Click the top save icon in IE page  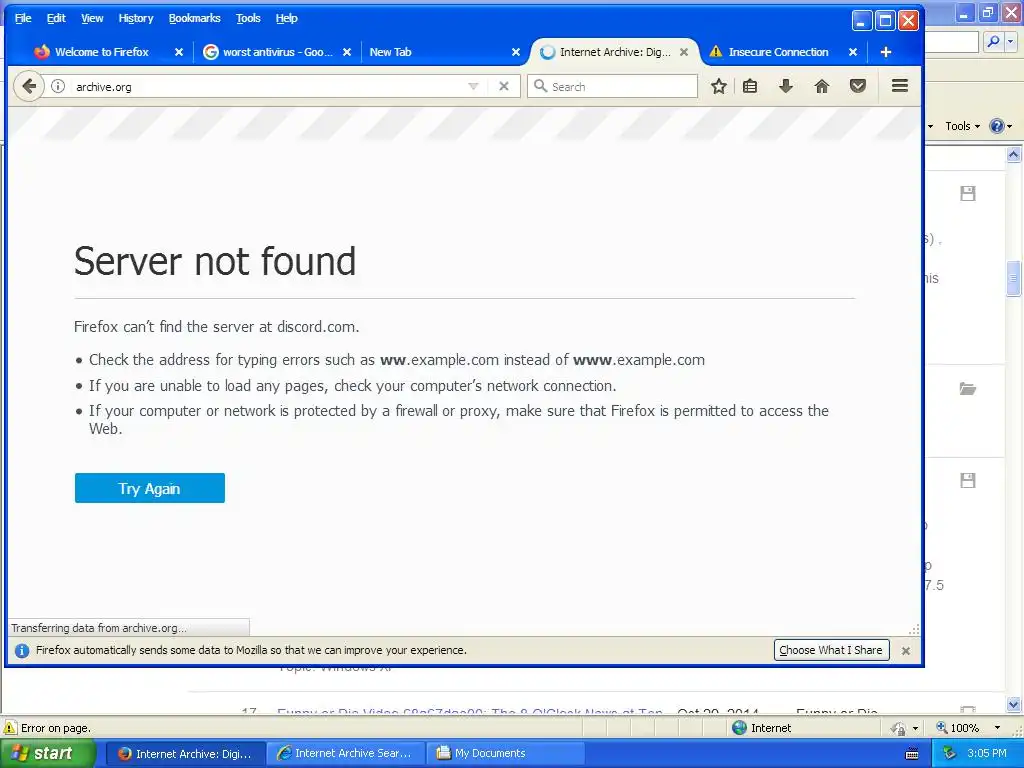[x=968, y=193]
